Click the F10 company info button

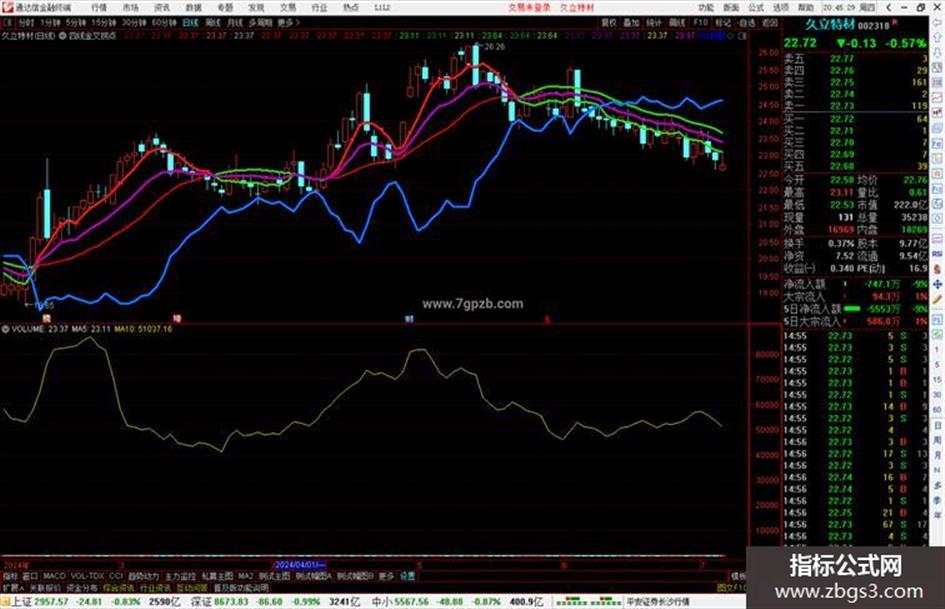pyautogui.click(x=700, y=22)
